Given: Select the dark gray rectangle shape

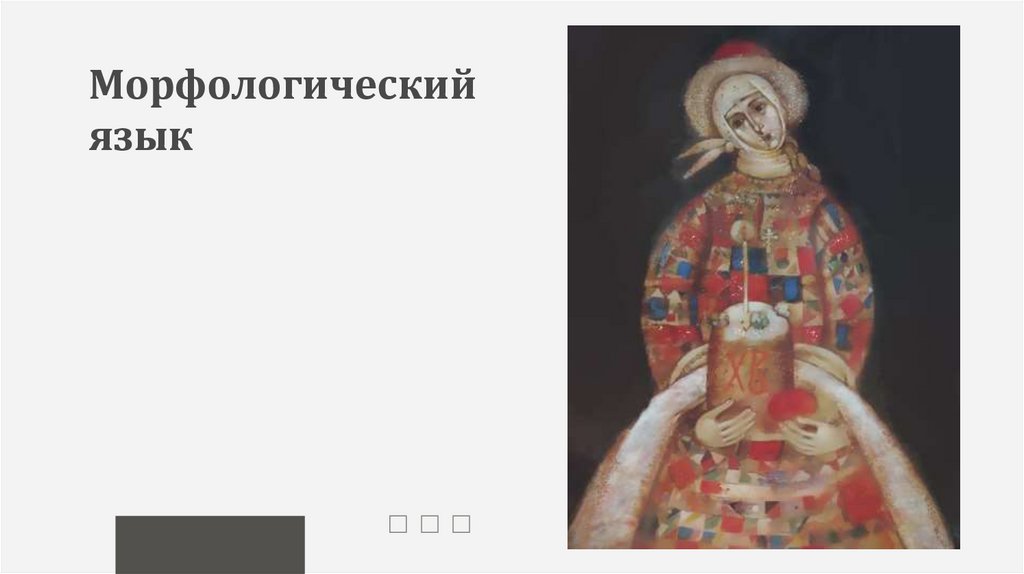Looking at the screenshot, I should pyautogui.click(x=210, y=545).
